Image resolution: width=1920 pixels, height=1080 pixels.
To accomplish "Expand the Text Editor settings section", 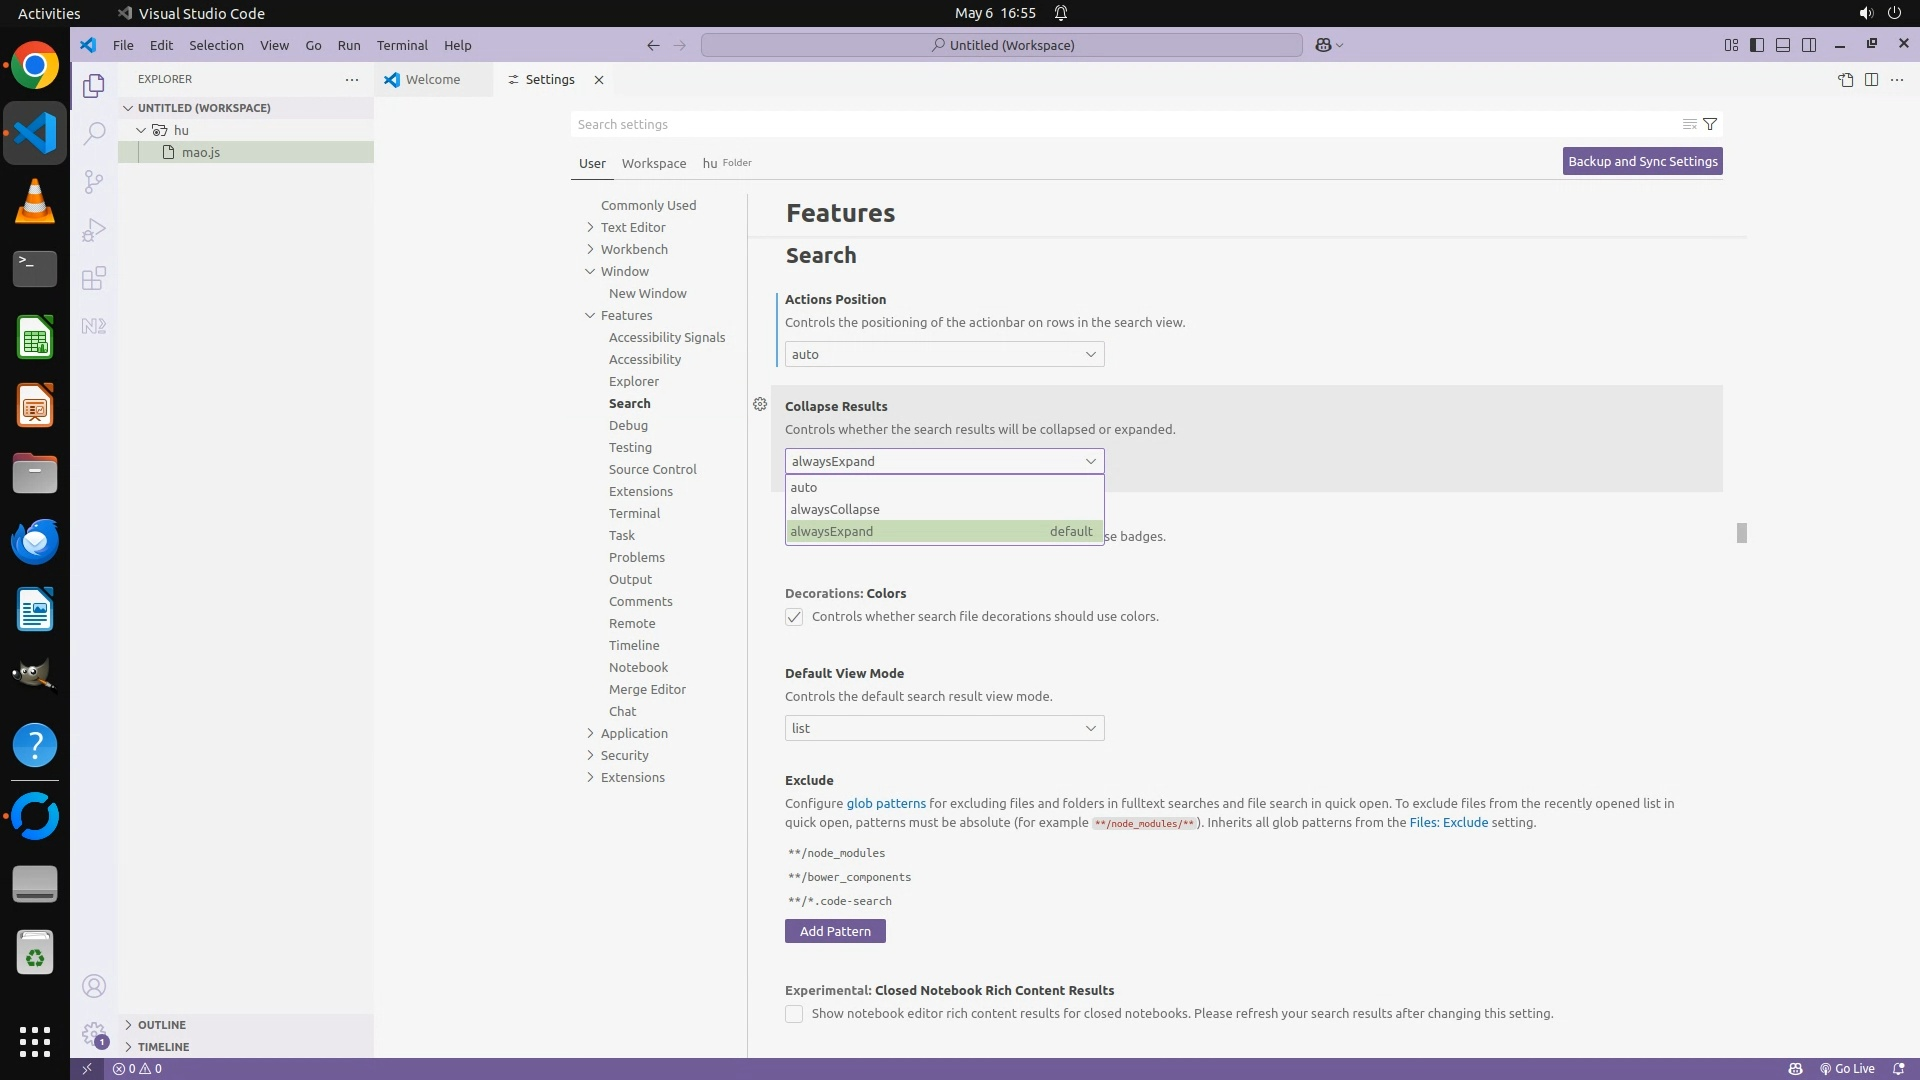I will (632, 227).
